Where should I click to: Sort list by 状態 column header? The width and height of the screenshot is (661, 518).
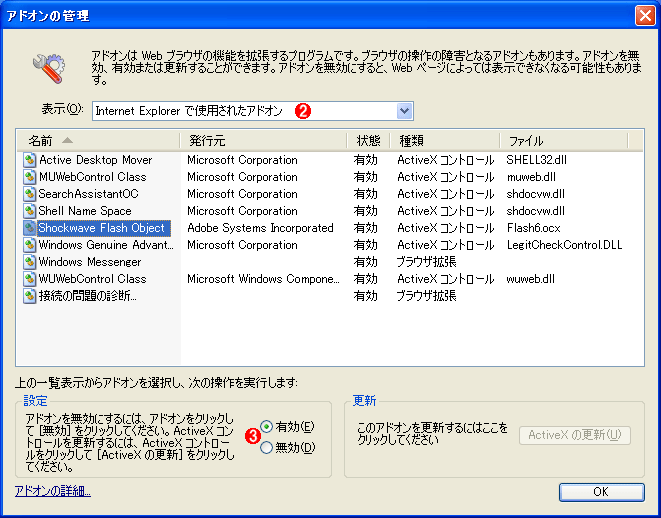(368, 141)
